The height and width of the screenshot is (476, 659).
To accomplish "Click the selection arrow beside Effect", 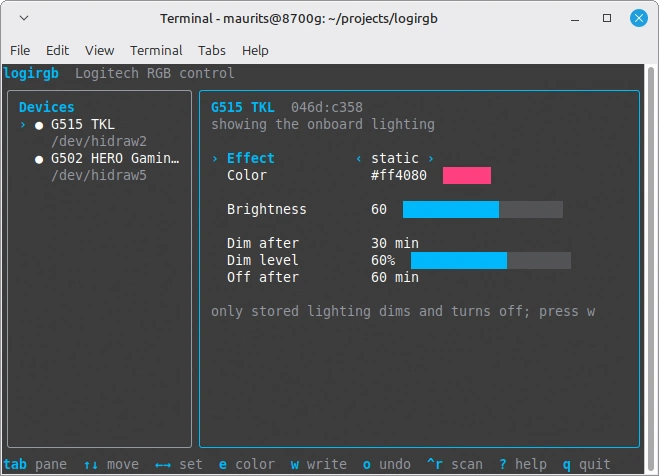I will click(x=215, y=158).
